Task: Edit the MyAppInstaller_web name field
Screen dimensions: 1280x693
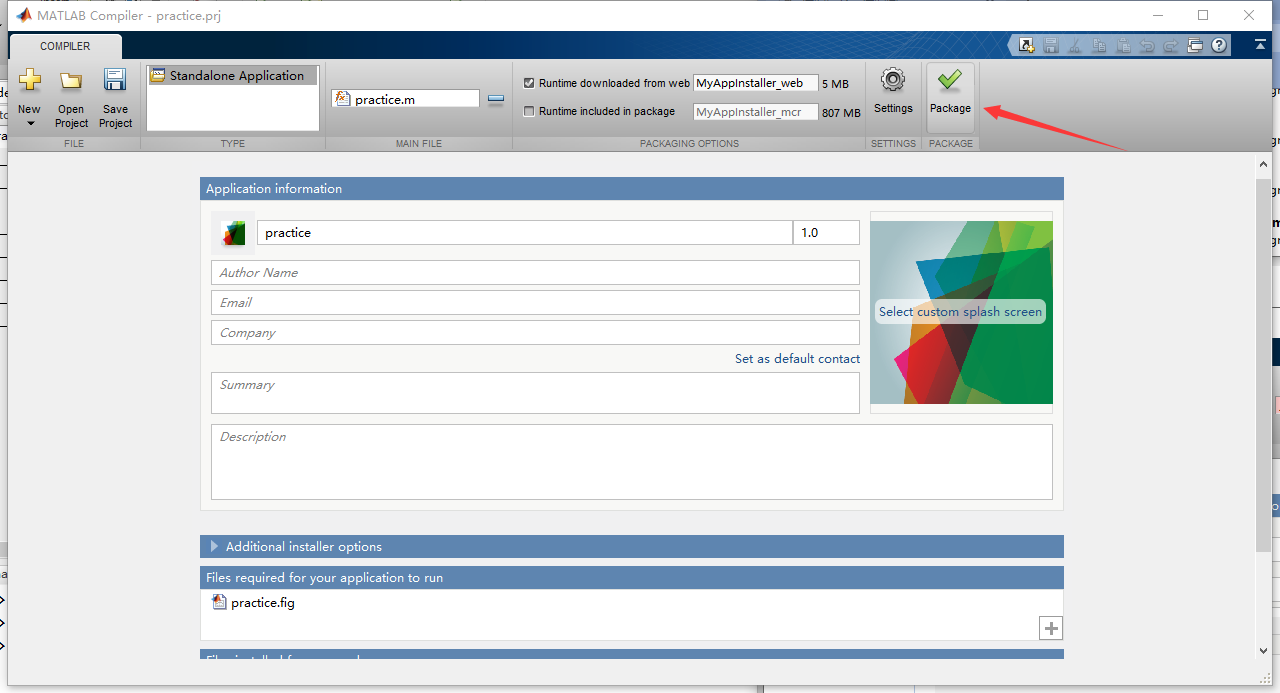Action: tap(755, 83)
